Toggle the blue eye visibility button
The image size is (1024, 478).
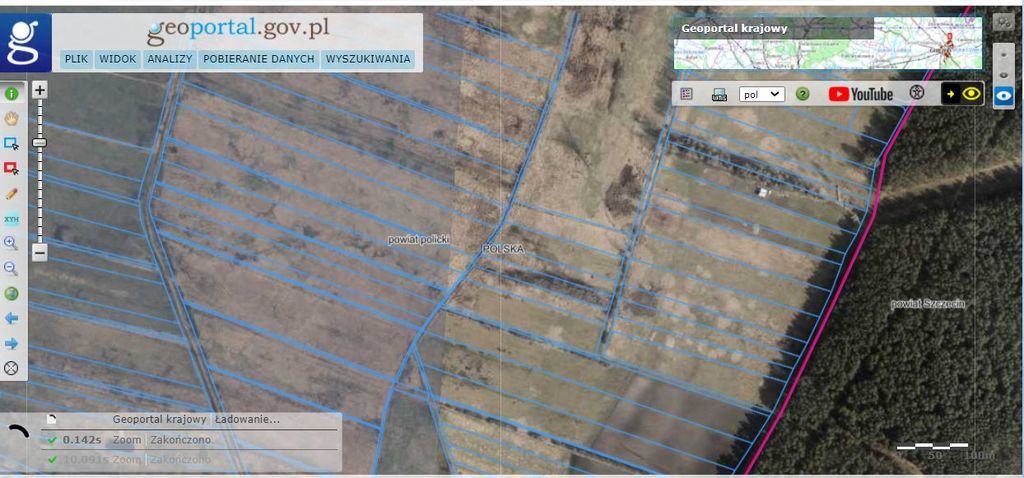(1005, 96)
